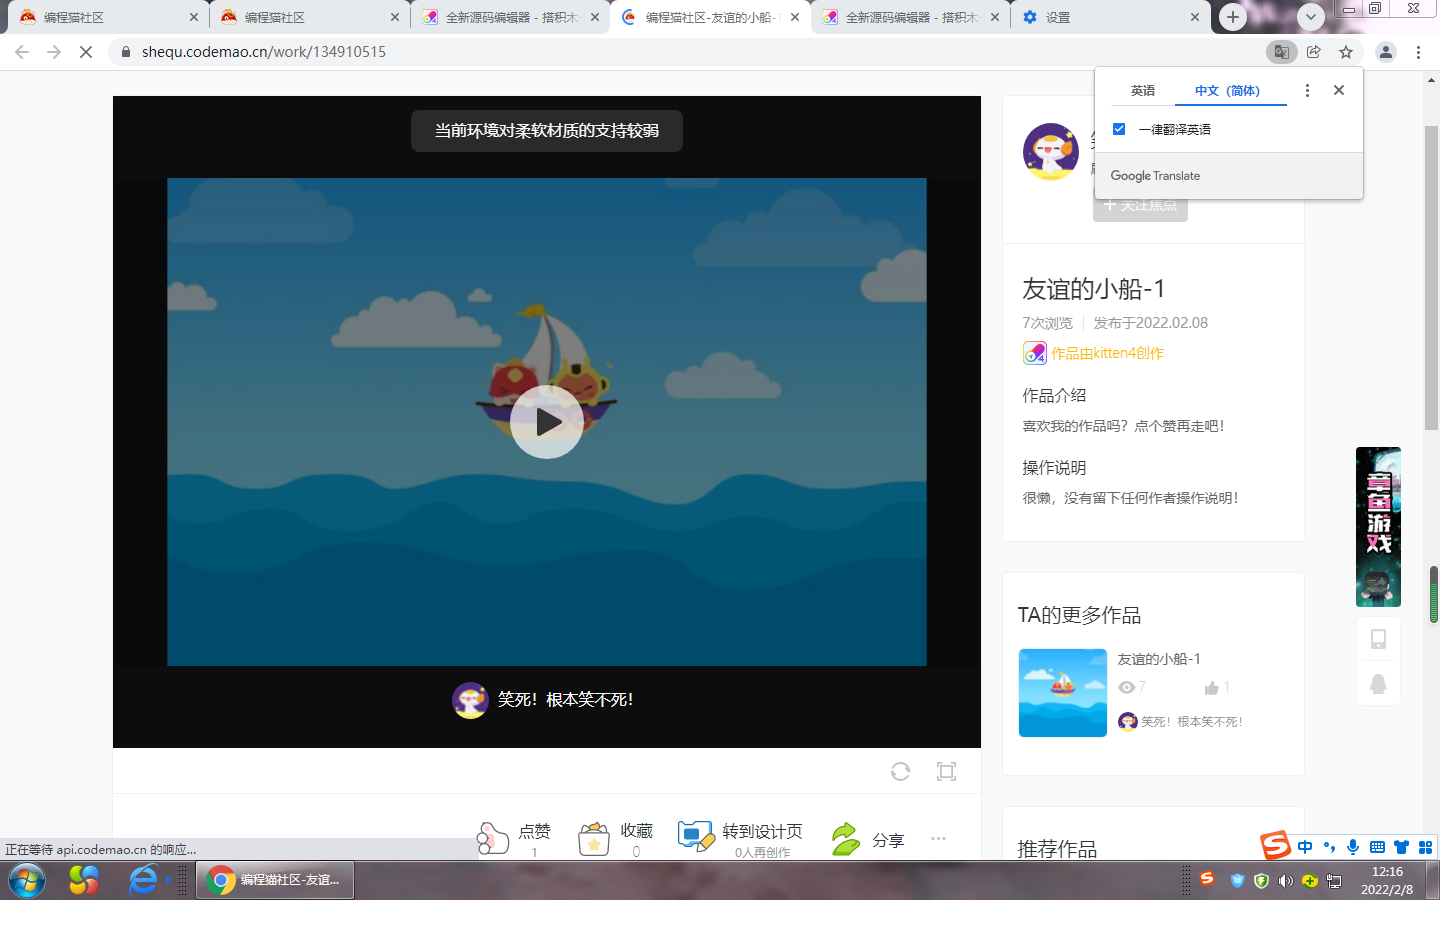Open translate popup three-dot options menu
This screenshot has height=947, width=1440.
point(1307,90)
